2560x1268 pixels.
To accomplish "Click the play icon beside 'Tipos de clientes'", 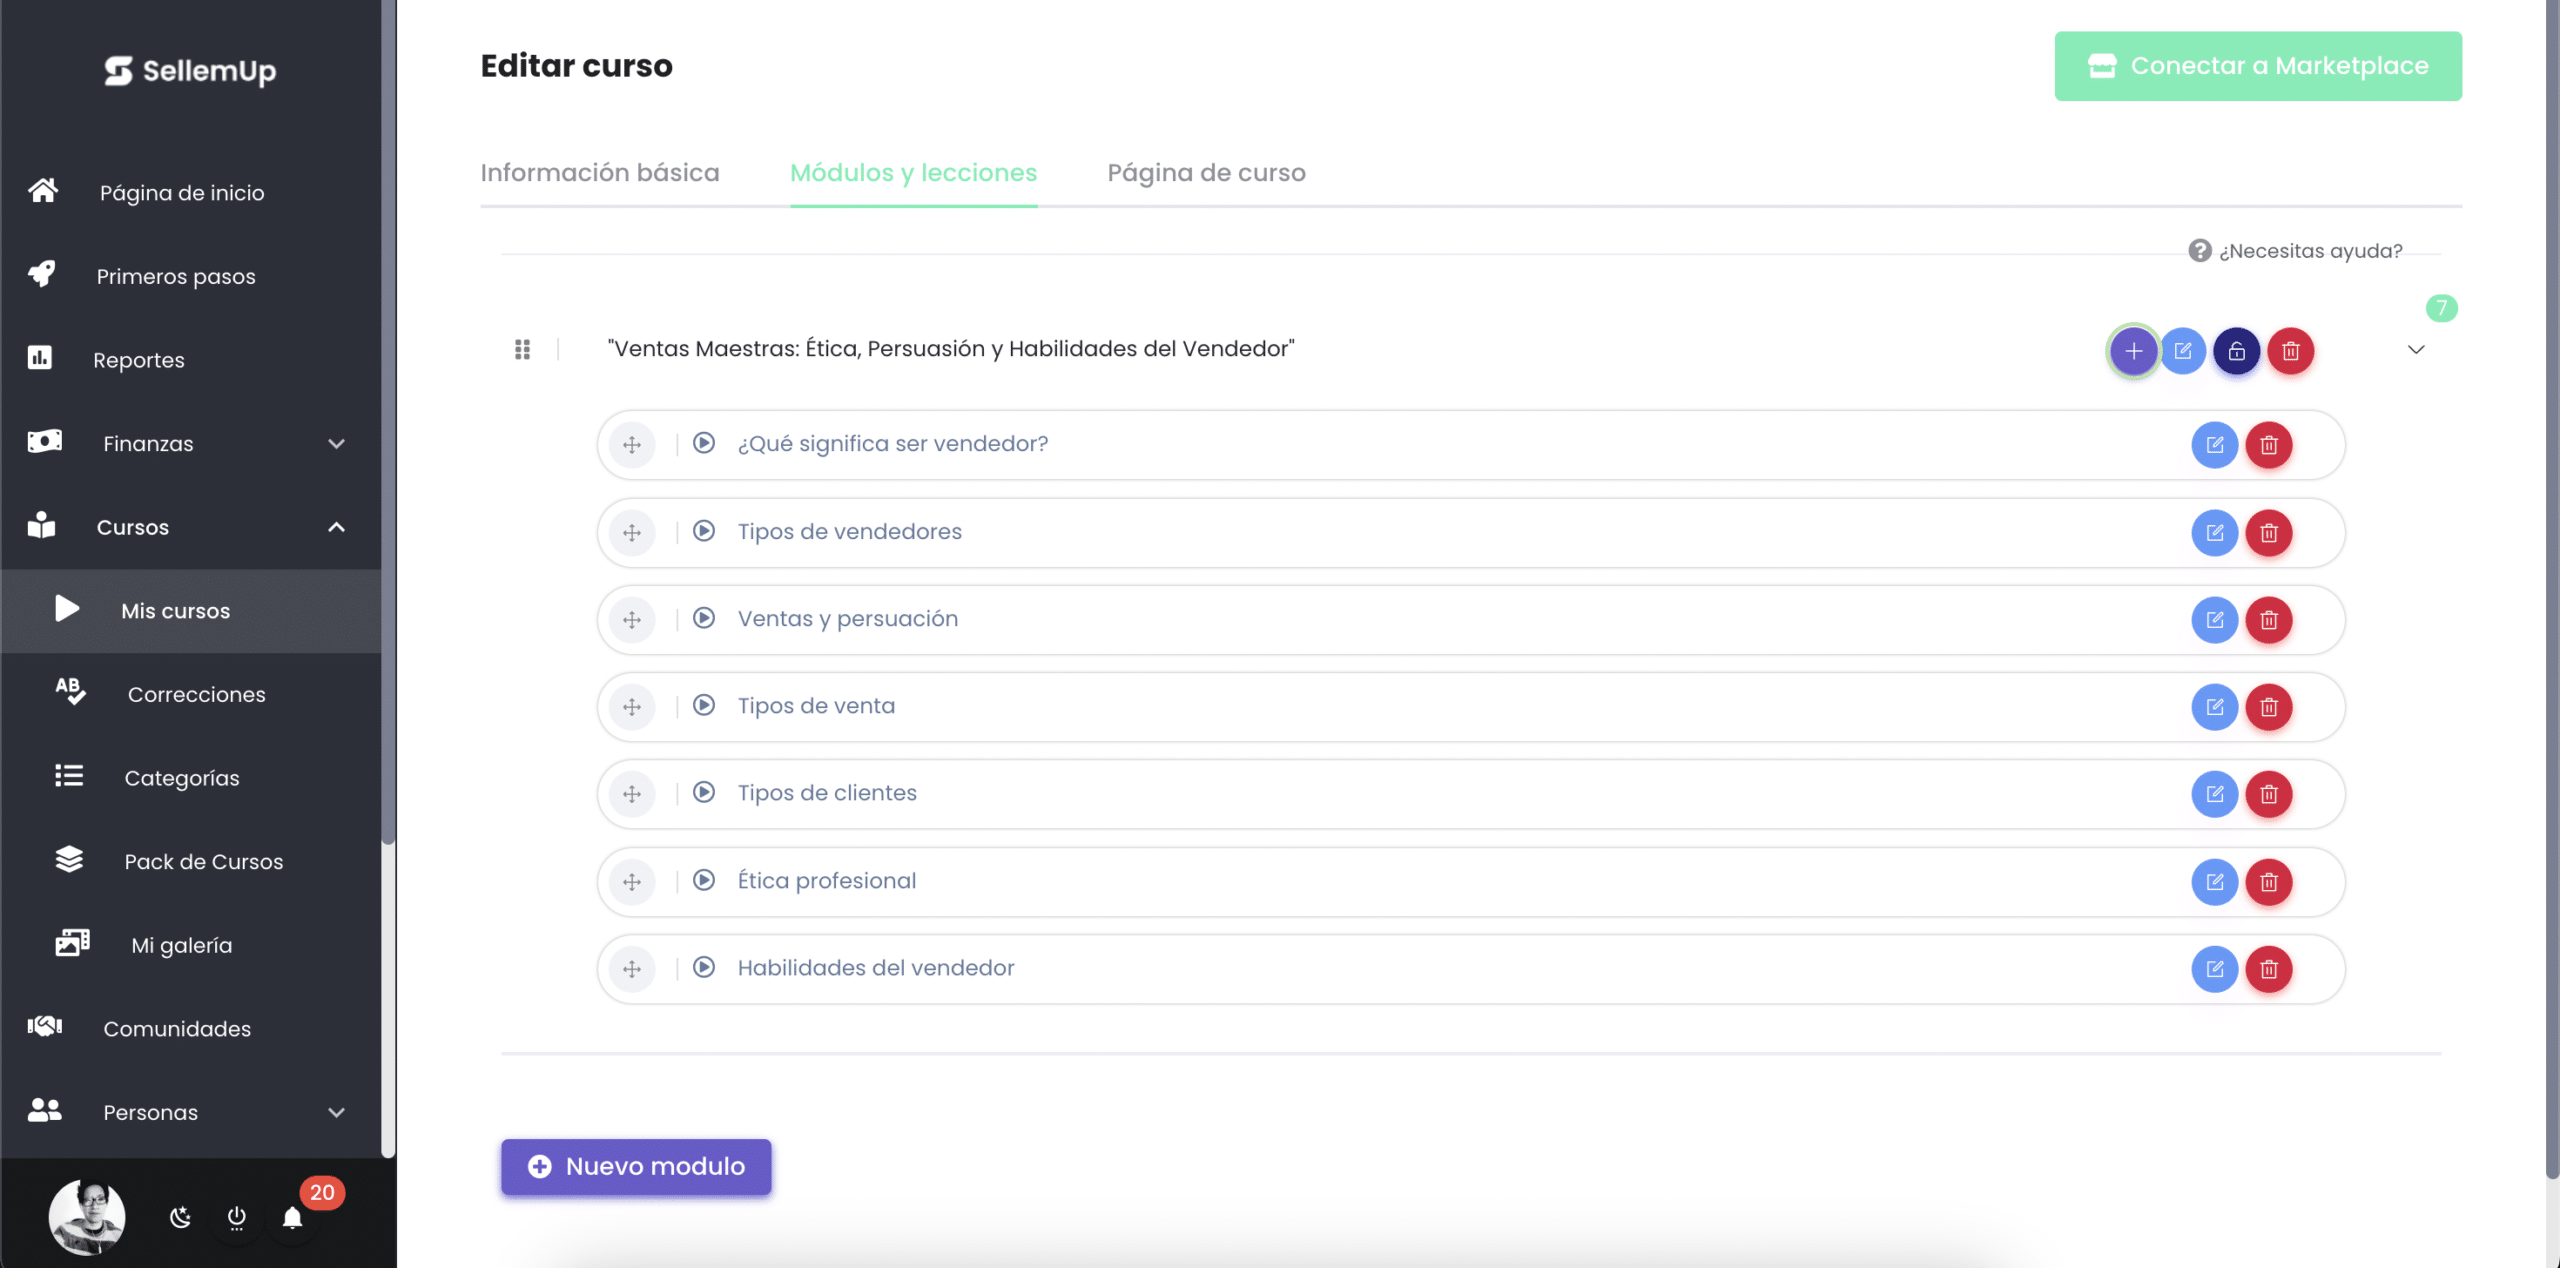I will [704, 792].
